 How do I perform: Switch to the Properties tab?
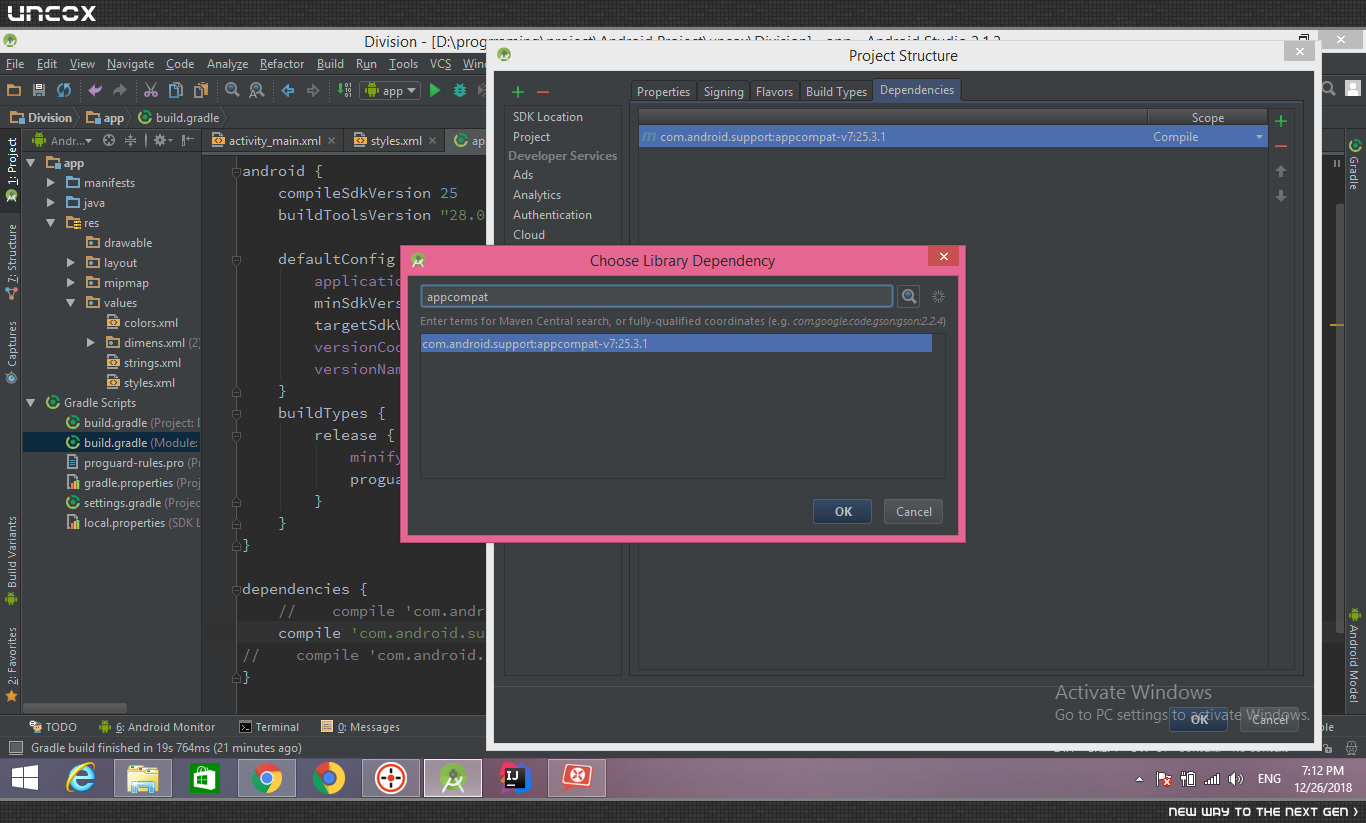(663, 92)
